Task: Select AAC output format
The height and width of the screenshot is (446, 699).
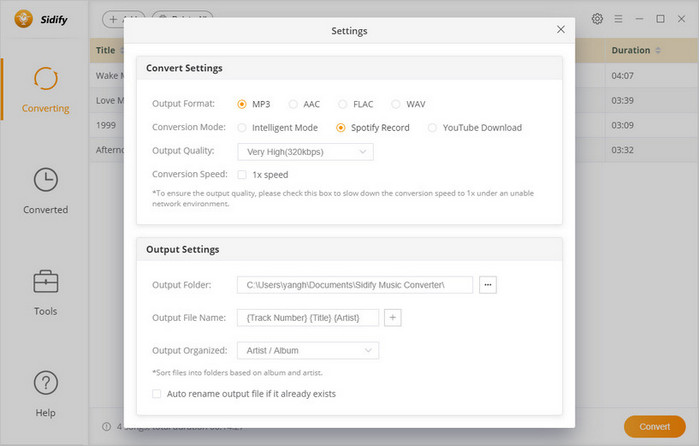Action: pos(293,104)
